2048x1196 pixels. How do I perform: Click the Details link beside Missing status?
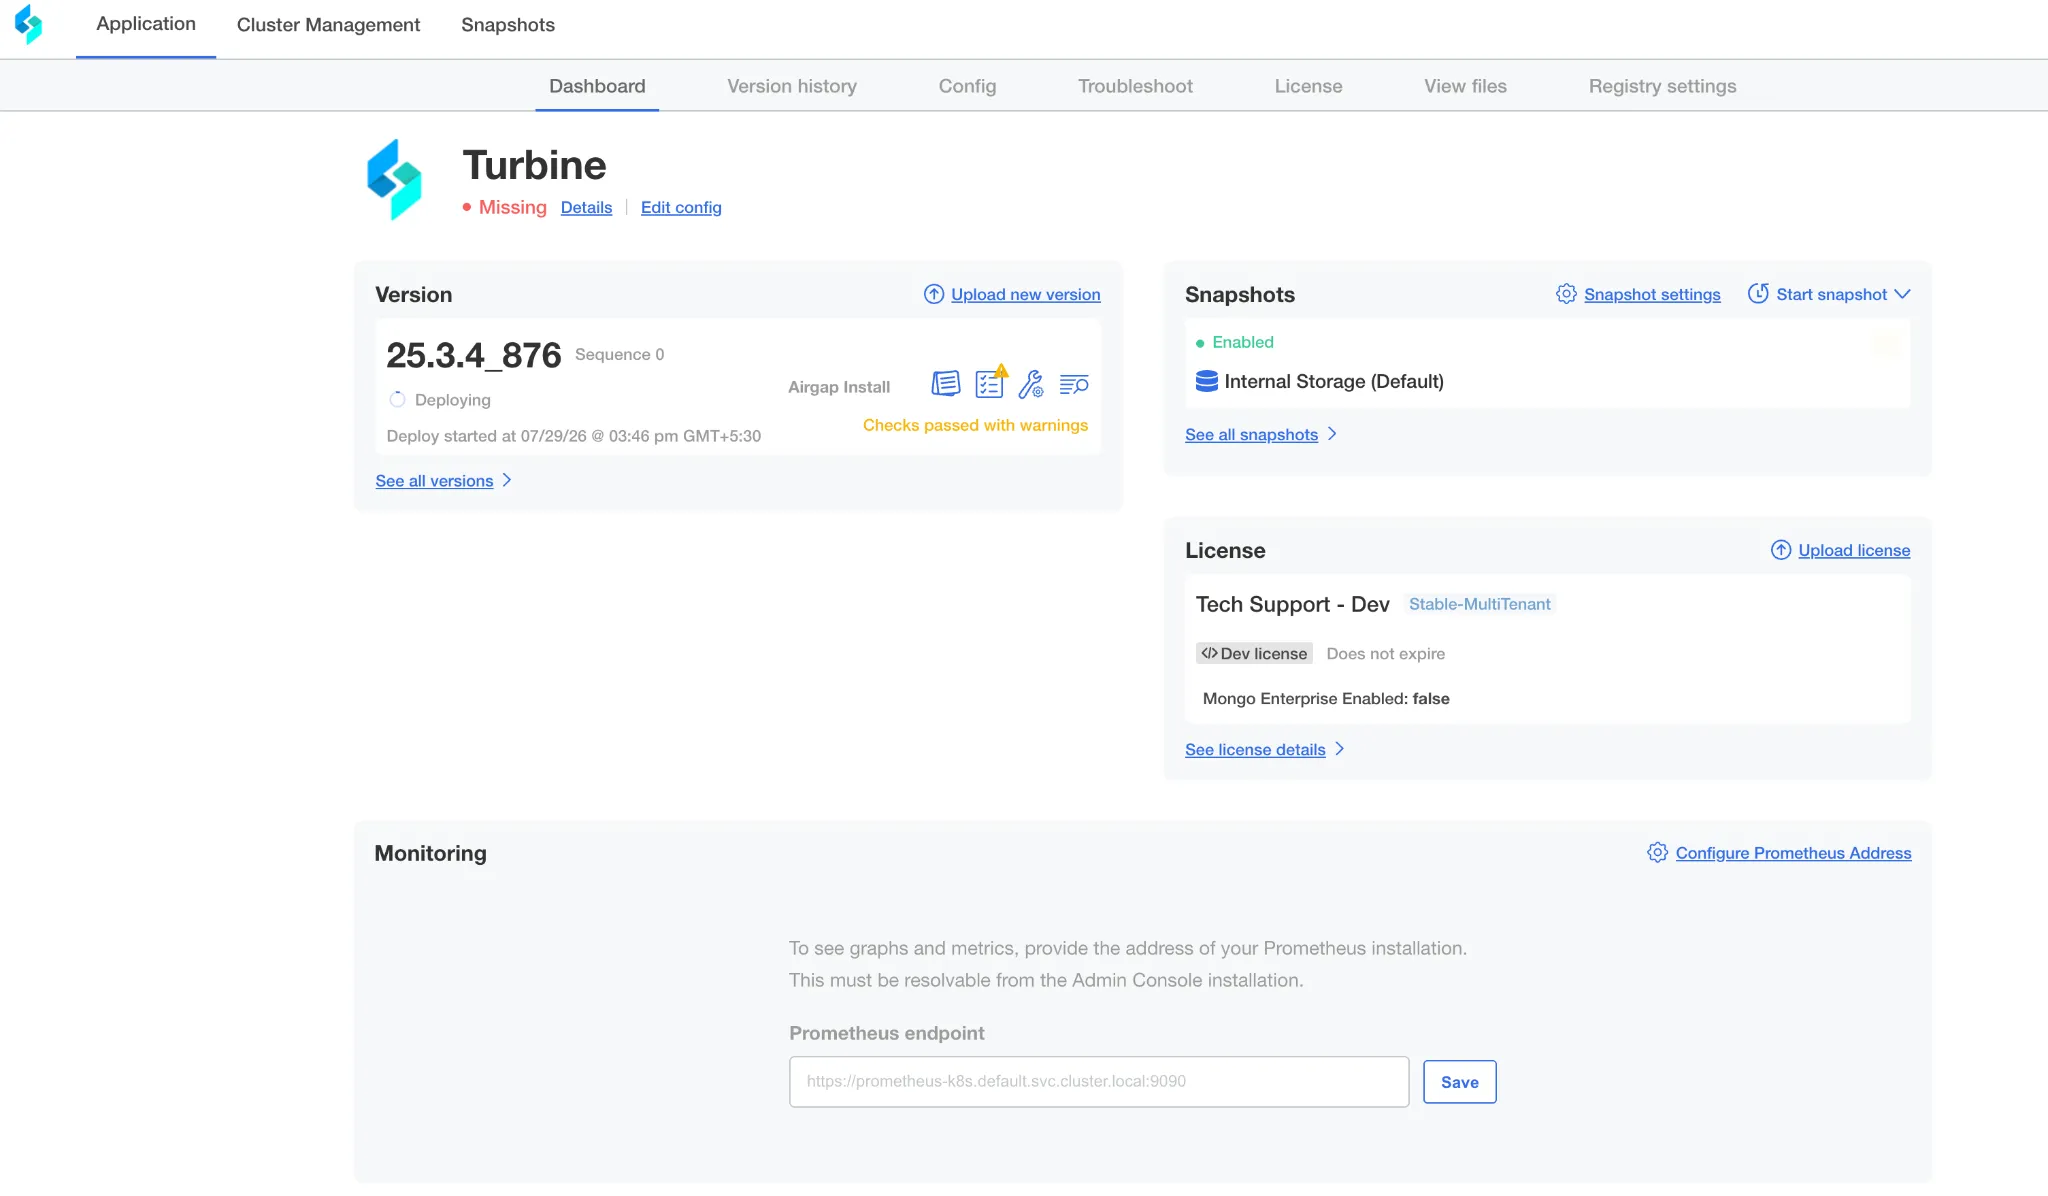coord(586,207)
